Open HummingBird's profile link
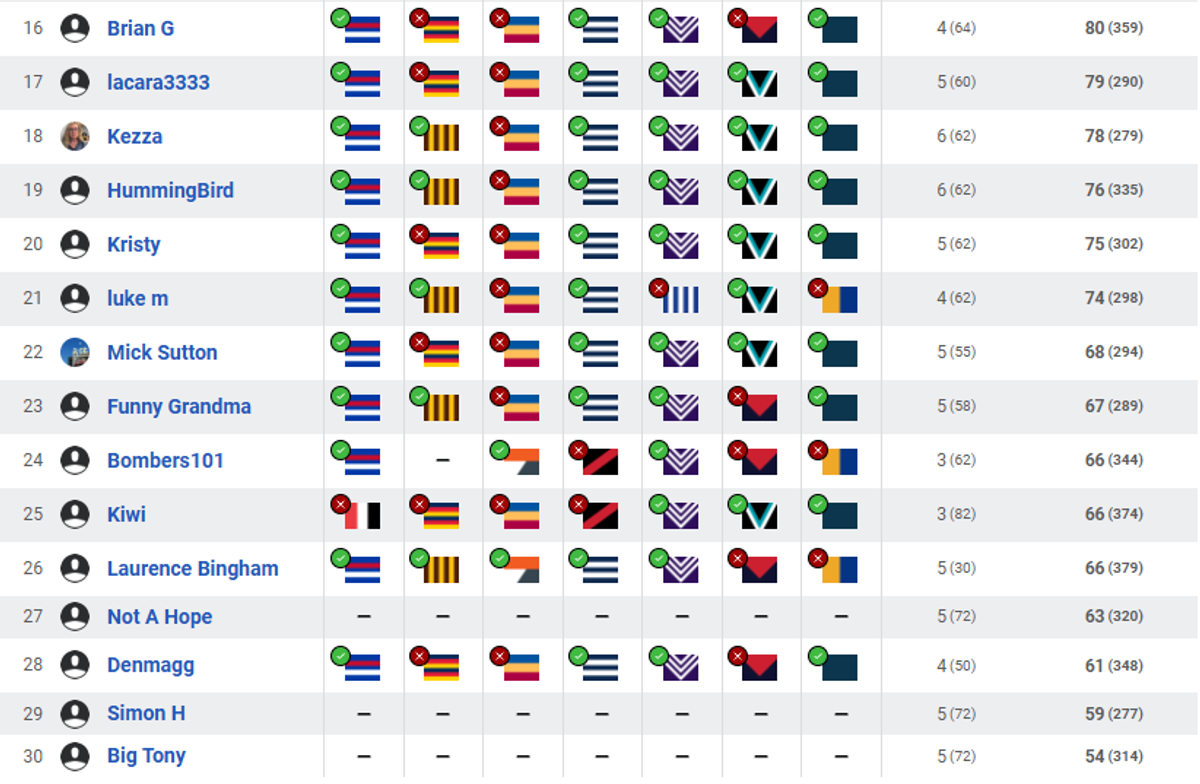This screenshot has width=1200, height=784. (x=170, y=190)
